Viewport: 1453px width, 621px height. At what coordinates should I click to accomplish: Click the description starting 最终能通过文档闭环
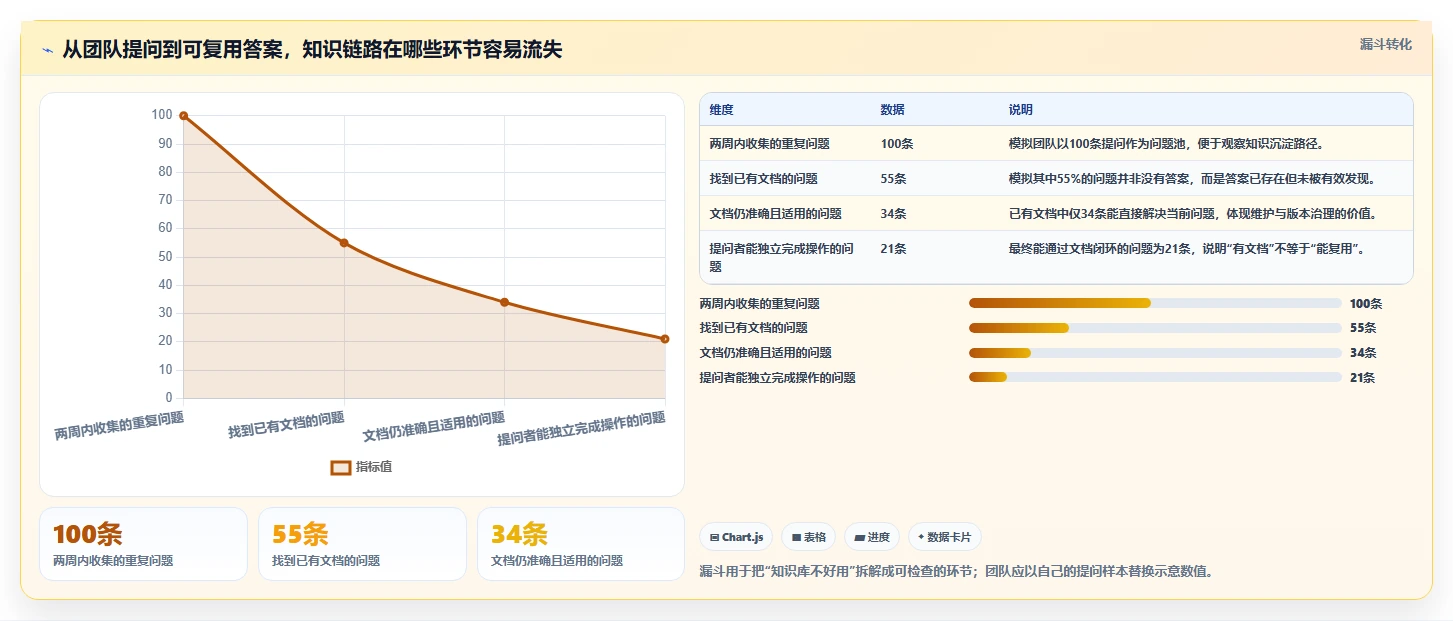point(1188,249)
